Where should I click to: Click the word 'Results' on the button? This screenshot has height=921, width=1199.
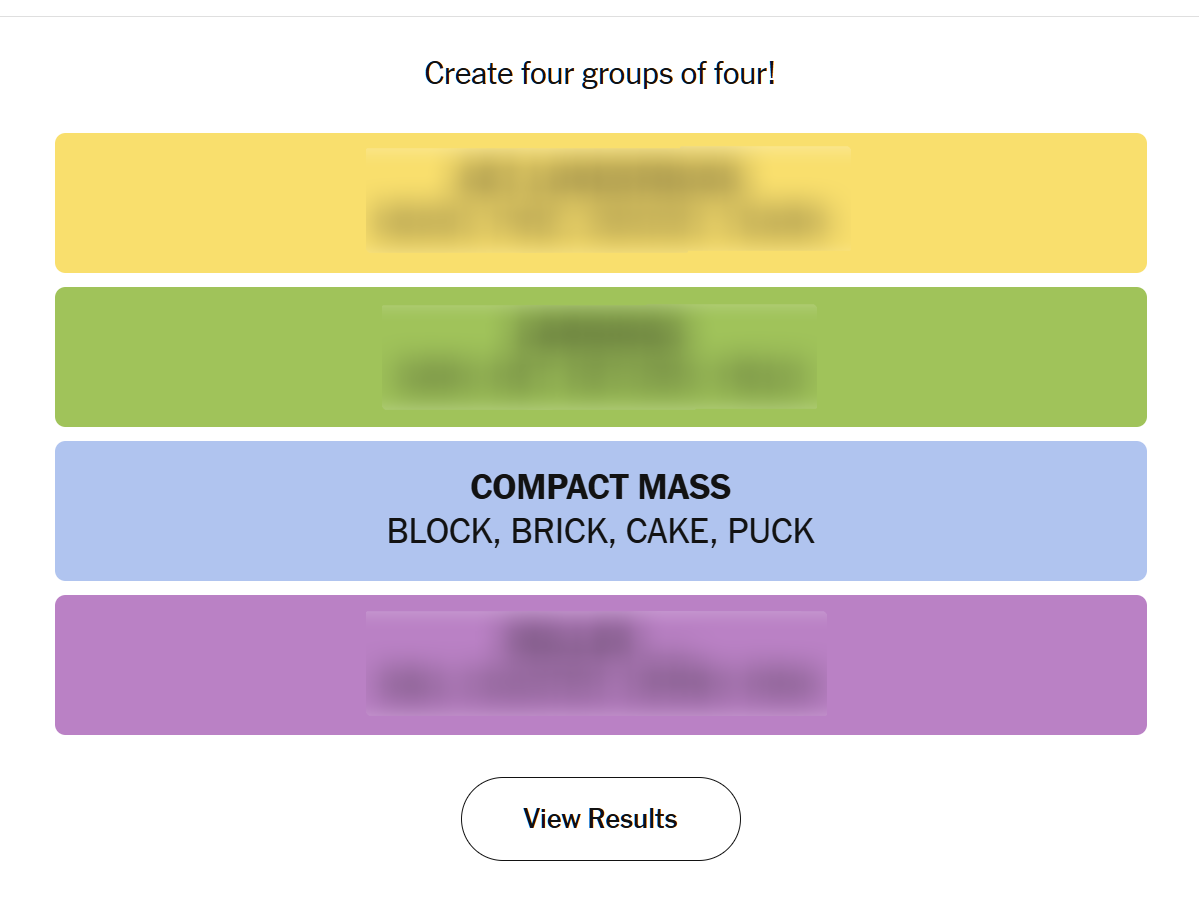632,819
